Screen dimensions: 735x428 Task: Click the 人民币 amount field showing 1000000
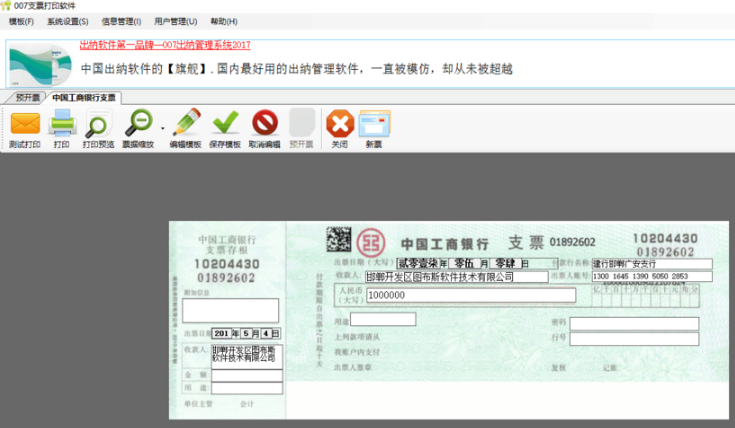[471, 295]
